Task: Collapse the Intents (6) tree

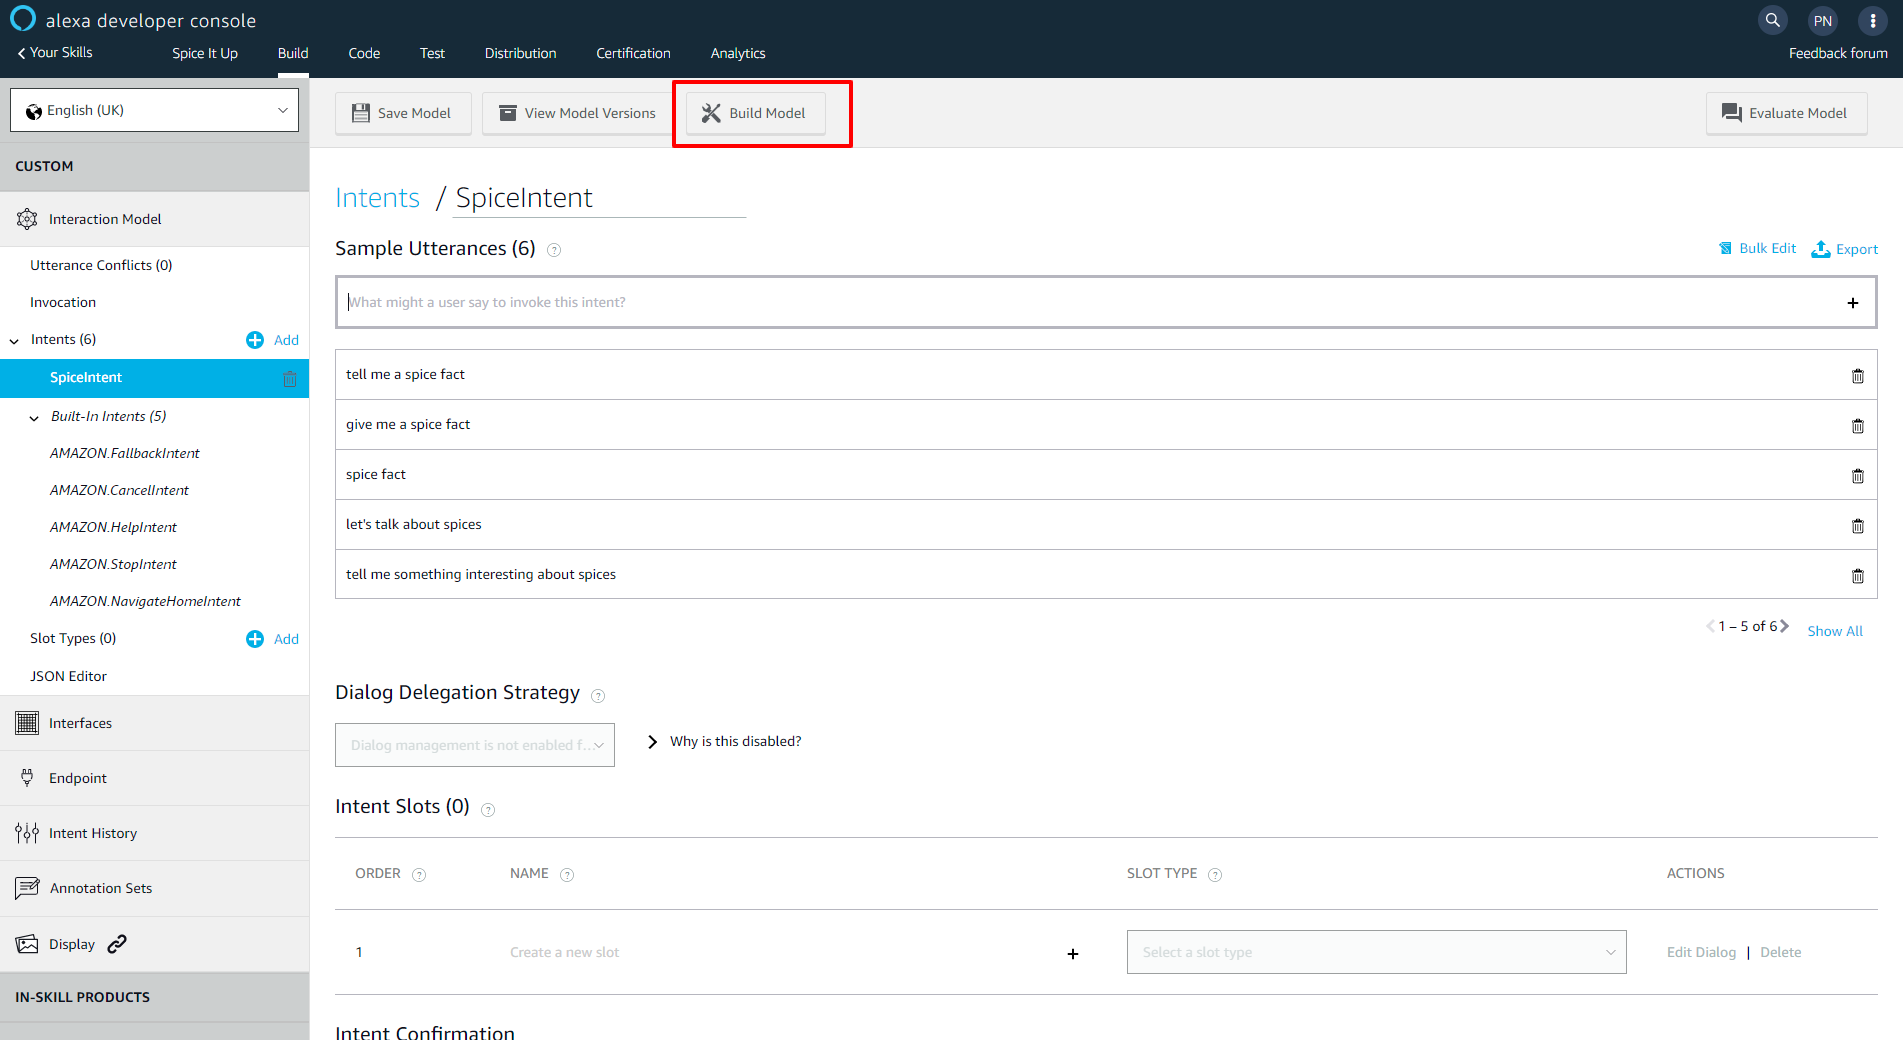Action: (14, 341)
